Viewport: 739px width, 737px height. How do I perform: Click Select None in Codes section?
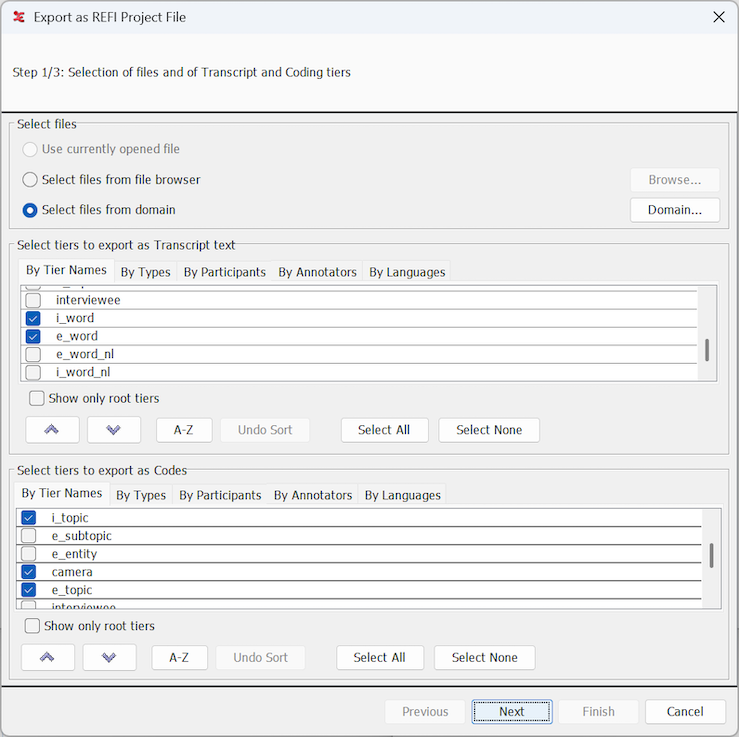click(484, 657)
